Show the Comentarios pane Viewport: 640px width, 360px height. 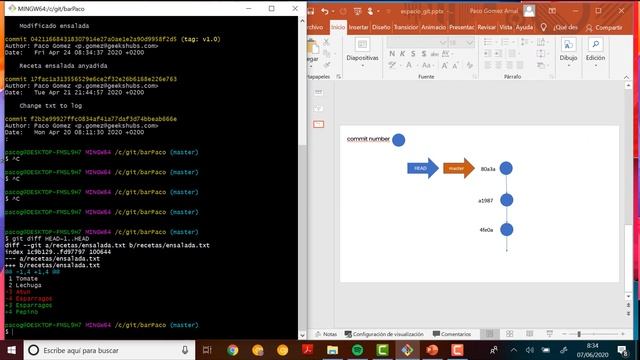click(x=452, y=334)
